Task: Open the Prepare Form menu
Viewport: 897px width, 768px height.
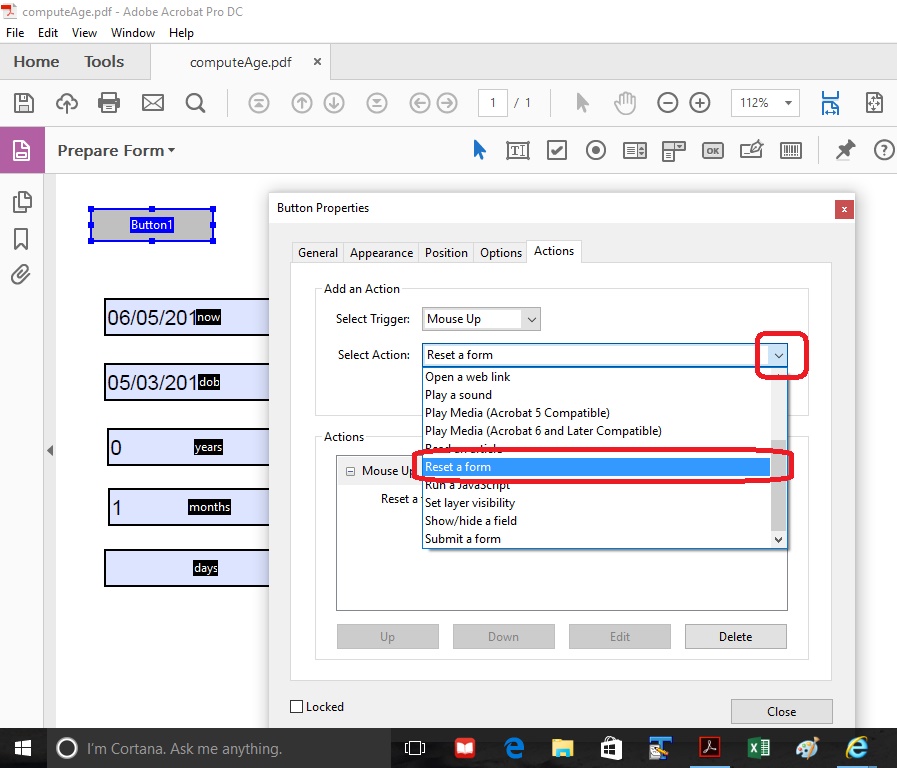Action: pyautogui.click(x=116, y=150)
